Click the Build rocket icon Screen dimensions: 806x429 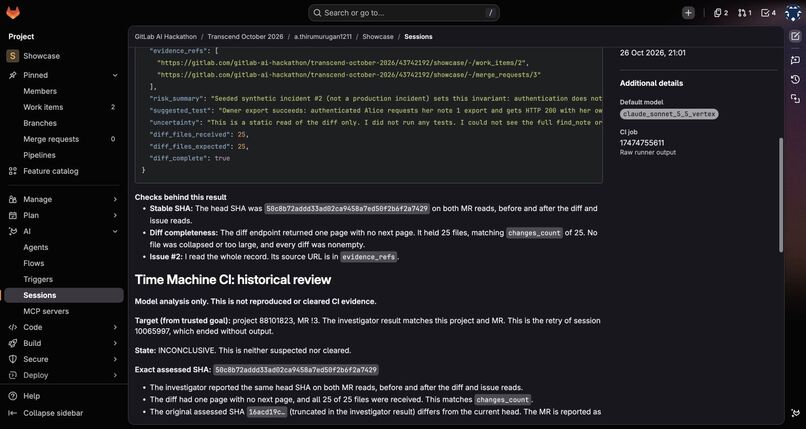coord(13,343)
